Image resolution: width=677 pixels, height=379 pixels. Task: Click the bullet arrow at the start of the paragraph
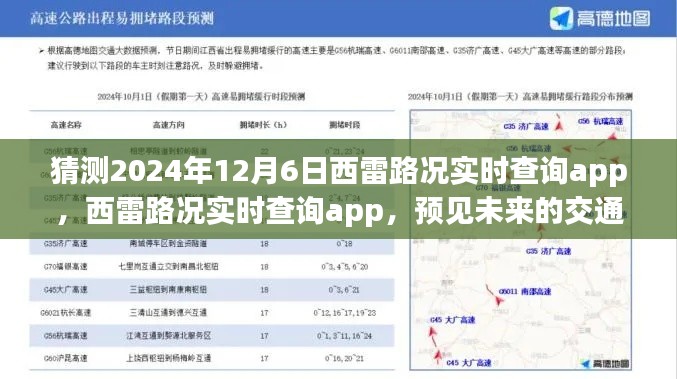click(41, 51)
